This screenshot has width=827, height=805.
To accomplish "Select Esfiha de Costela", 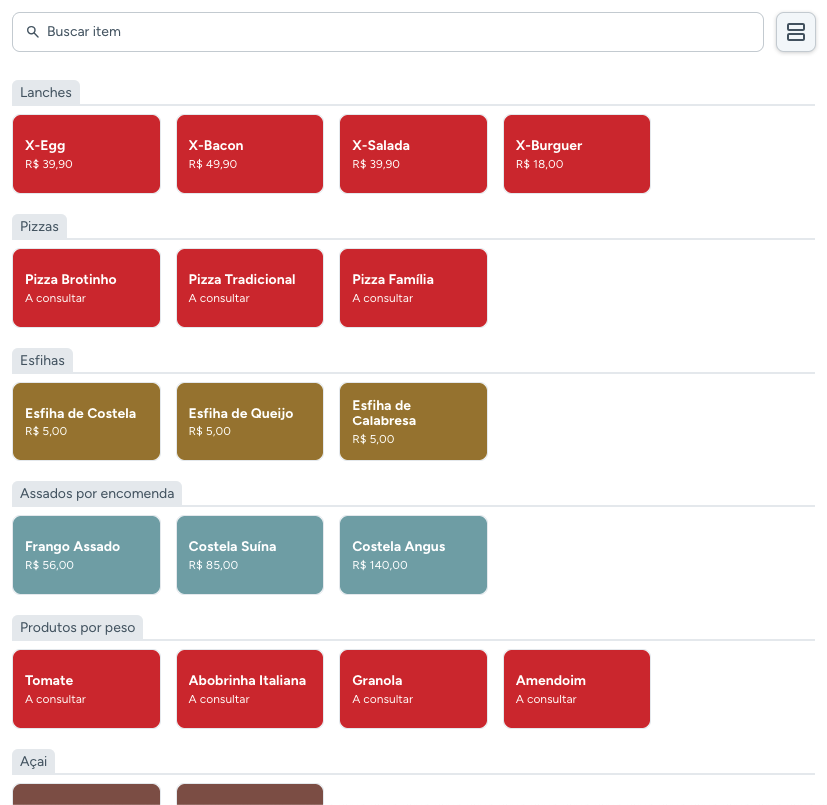I will 86,421.
